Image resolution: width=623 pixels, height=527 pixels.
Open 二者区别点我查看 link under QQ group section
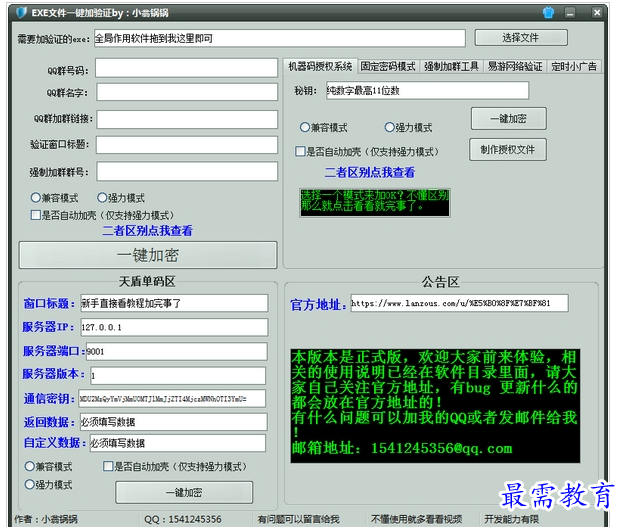click(x=147, y=231)
